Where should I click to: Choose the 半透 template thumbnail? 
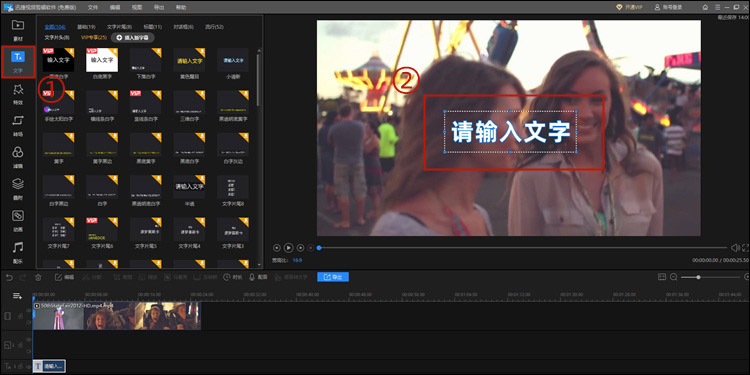(x=189, y=187)
